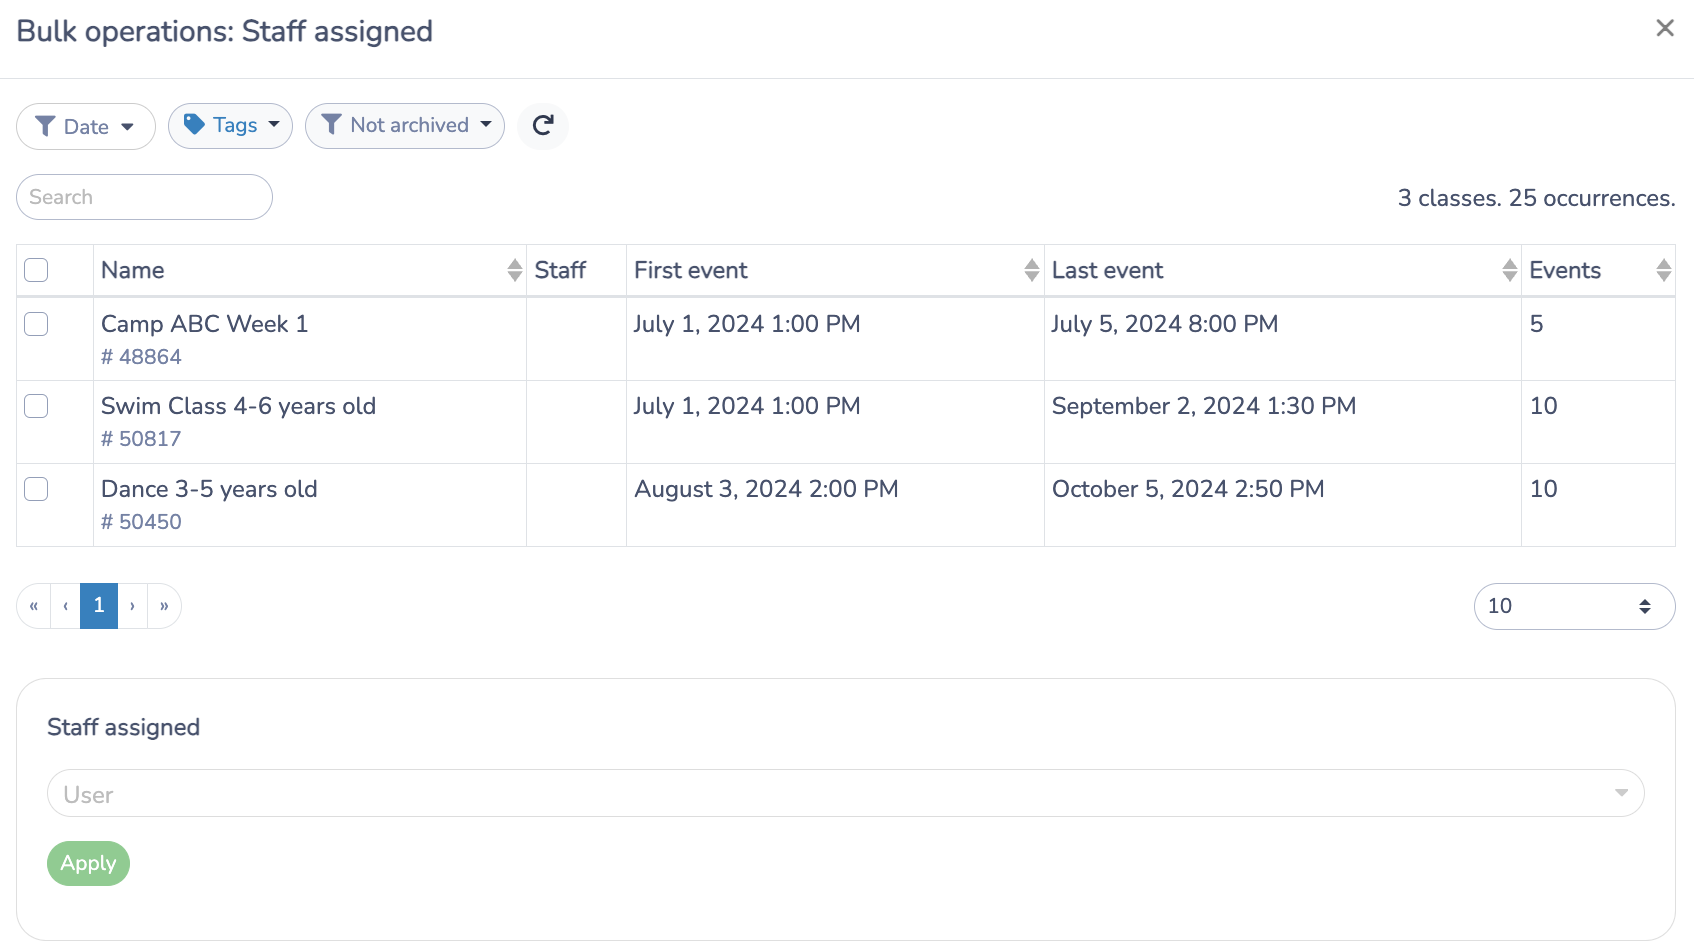The width and height of the screenshot is (1694, 944).
Task: Open the Not archived filter dropdown
Action: point(405,126)
